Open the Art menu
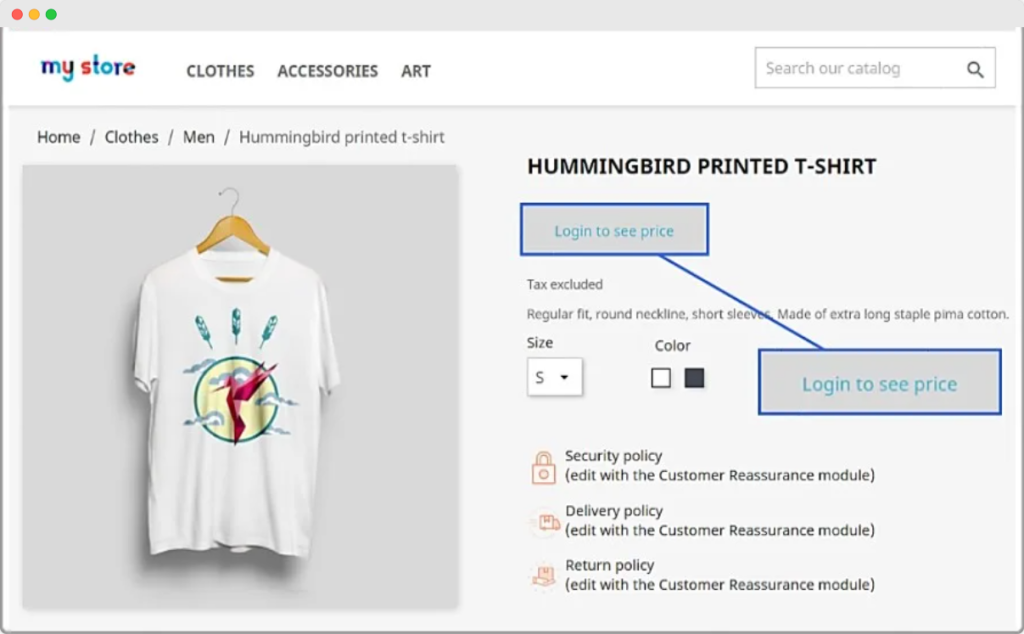This screenshot has width=1024, height=634. 416,71
